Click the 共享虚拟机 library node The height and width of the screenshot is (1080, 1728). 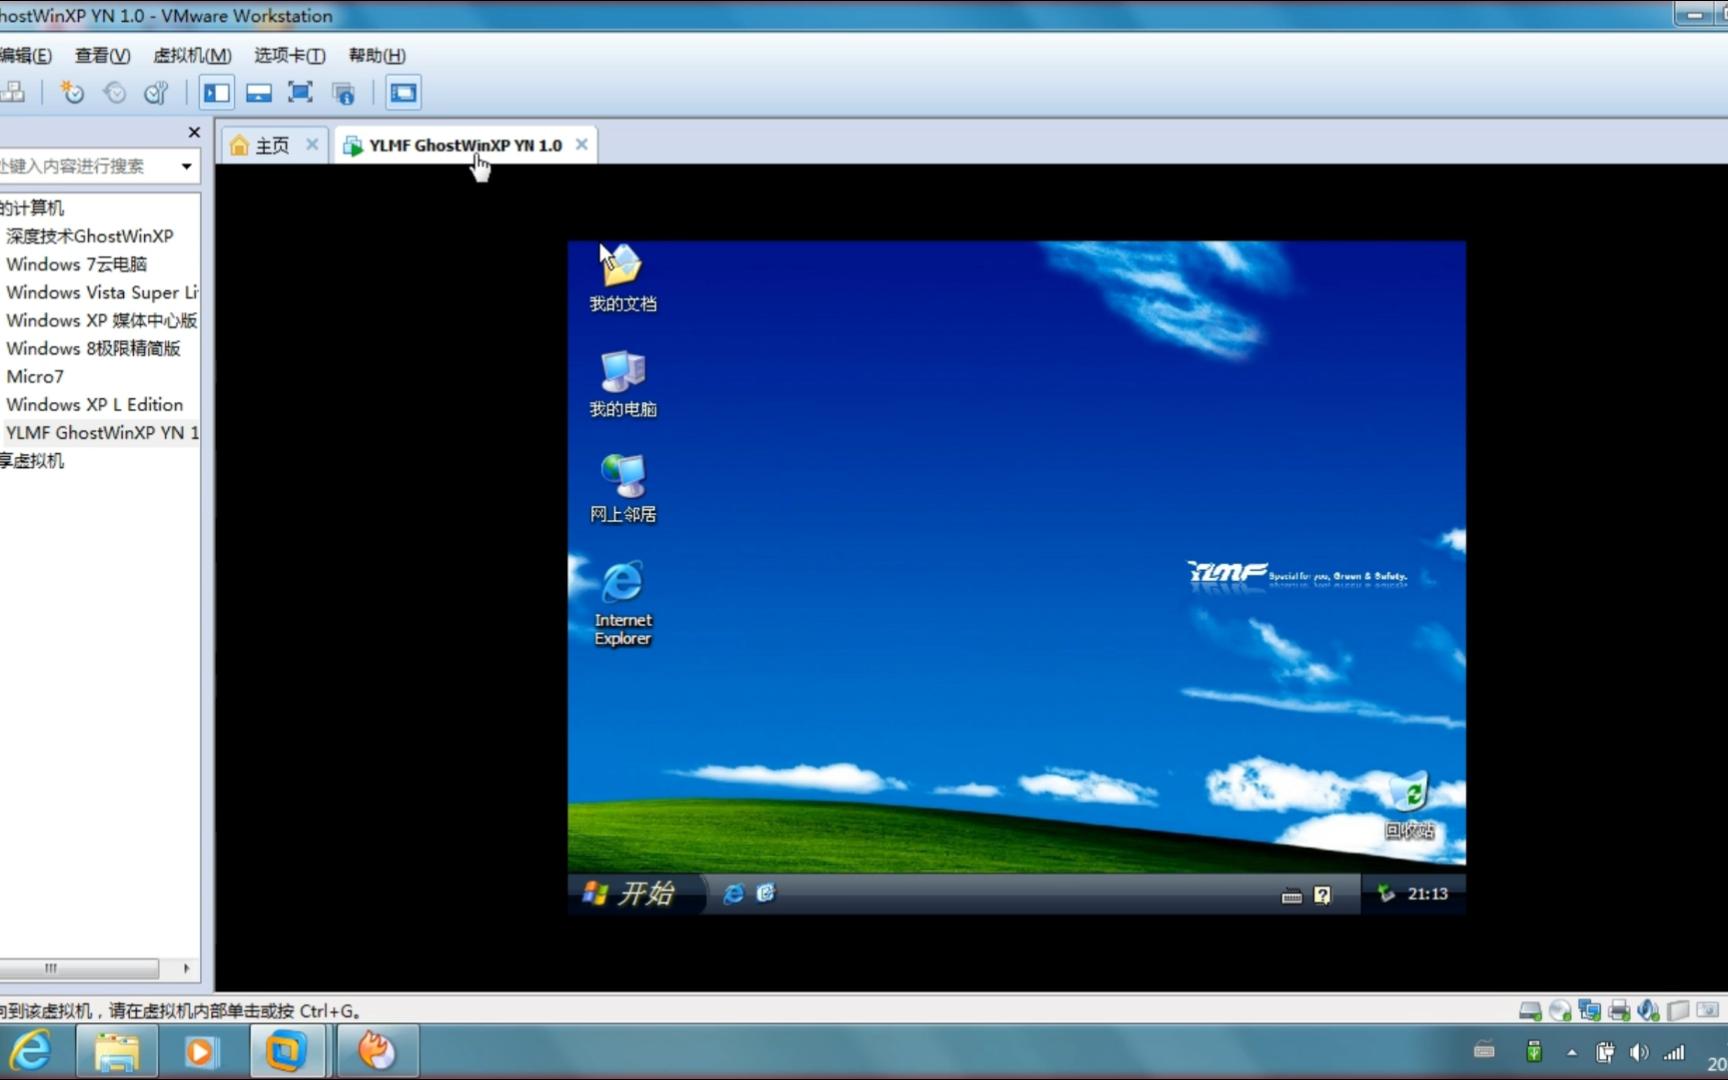click(x=32, y=460)
